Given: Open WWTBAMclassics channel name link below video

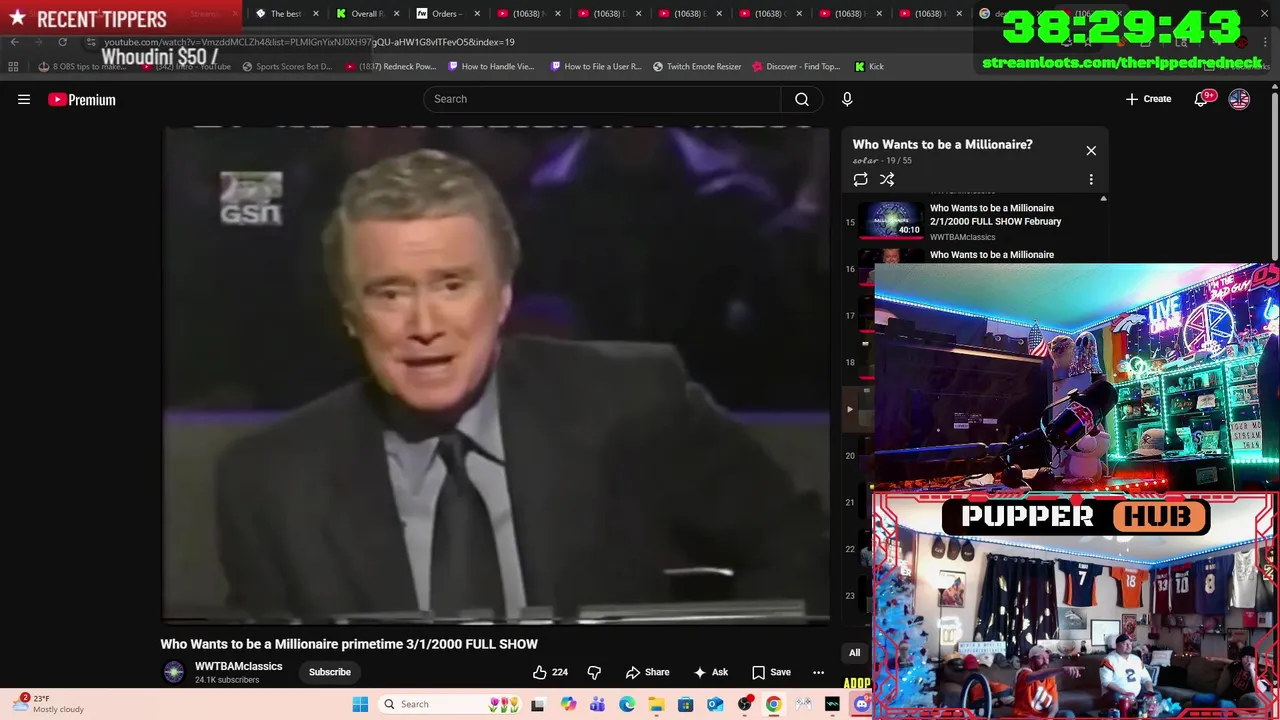Looking at the screenshot, I should pyautogui.click(x=238, y=666).
